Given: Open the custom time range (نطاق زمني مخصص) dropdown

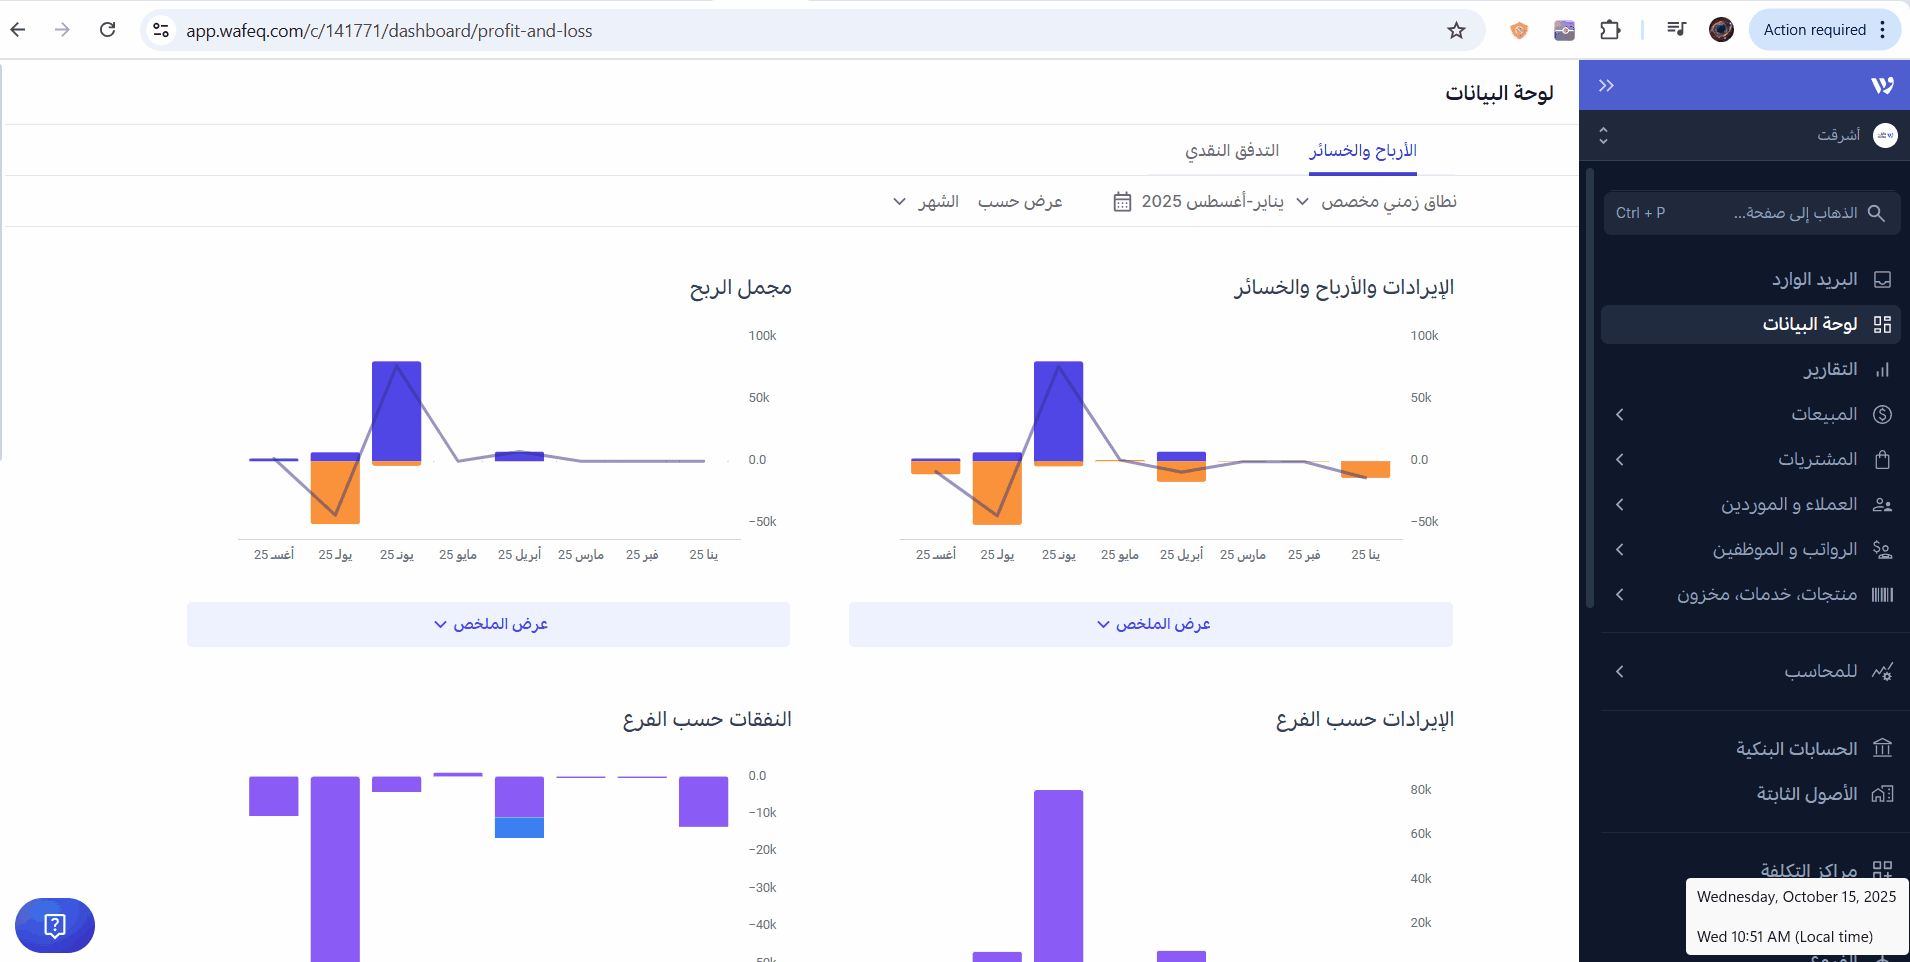Looking at the screenshot, I should click(1376, 202).
